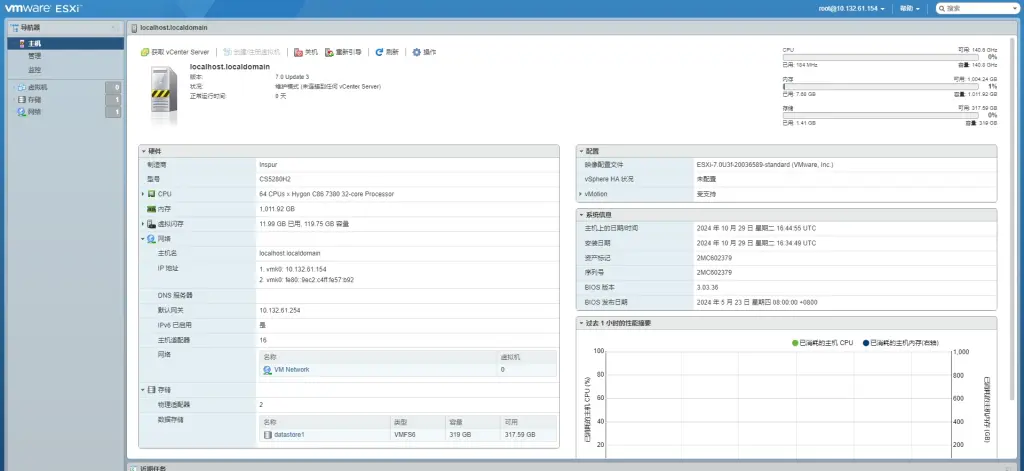Screen dimensions: 1024x471
Task: Expand the 虚拟闪存 hardware row
Action: click(143, 224)
